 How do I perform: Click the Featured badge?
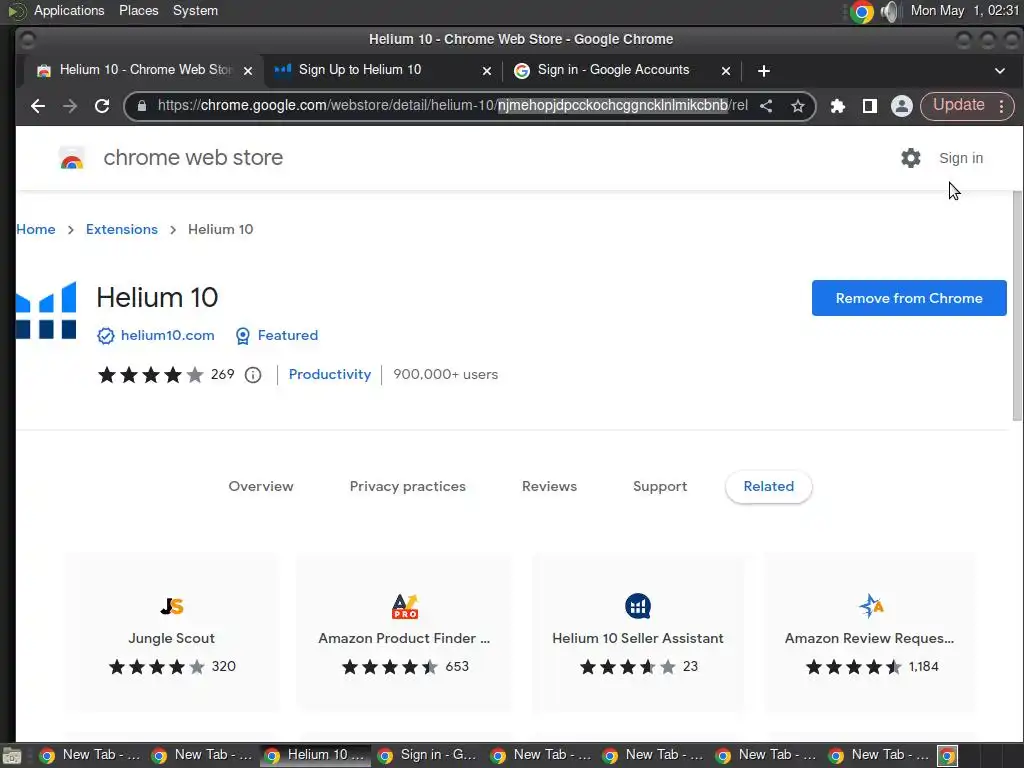point(276,336)
